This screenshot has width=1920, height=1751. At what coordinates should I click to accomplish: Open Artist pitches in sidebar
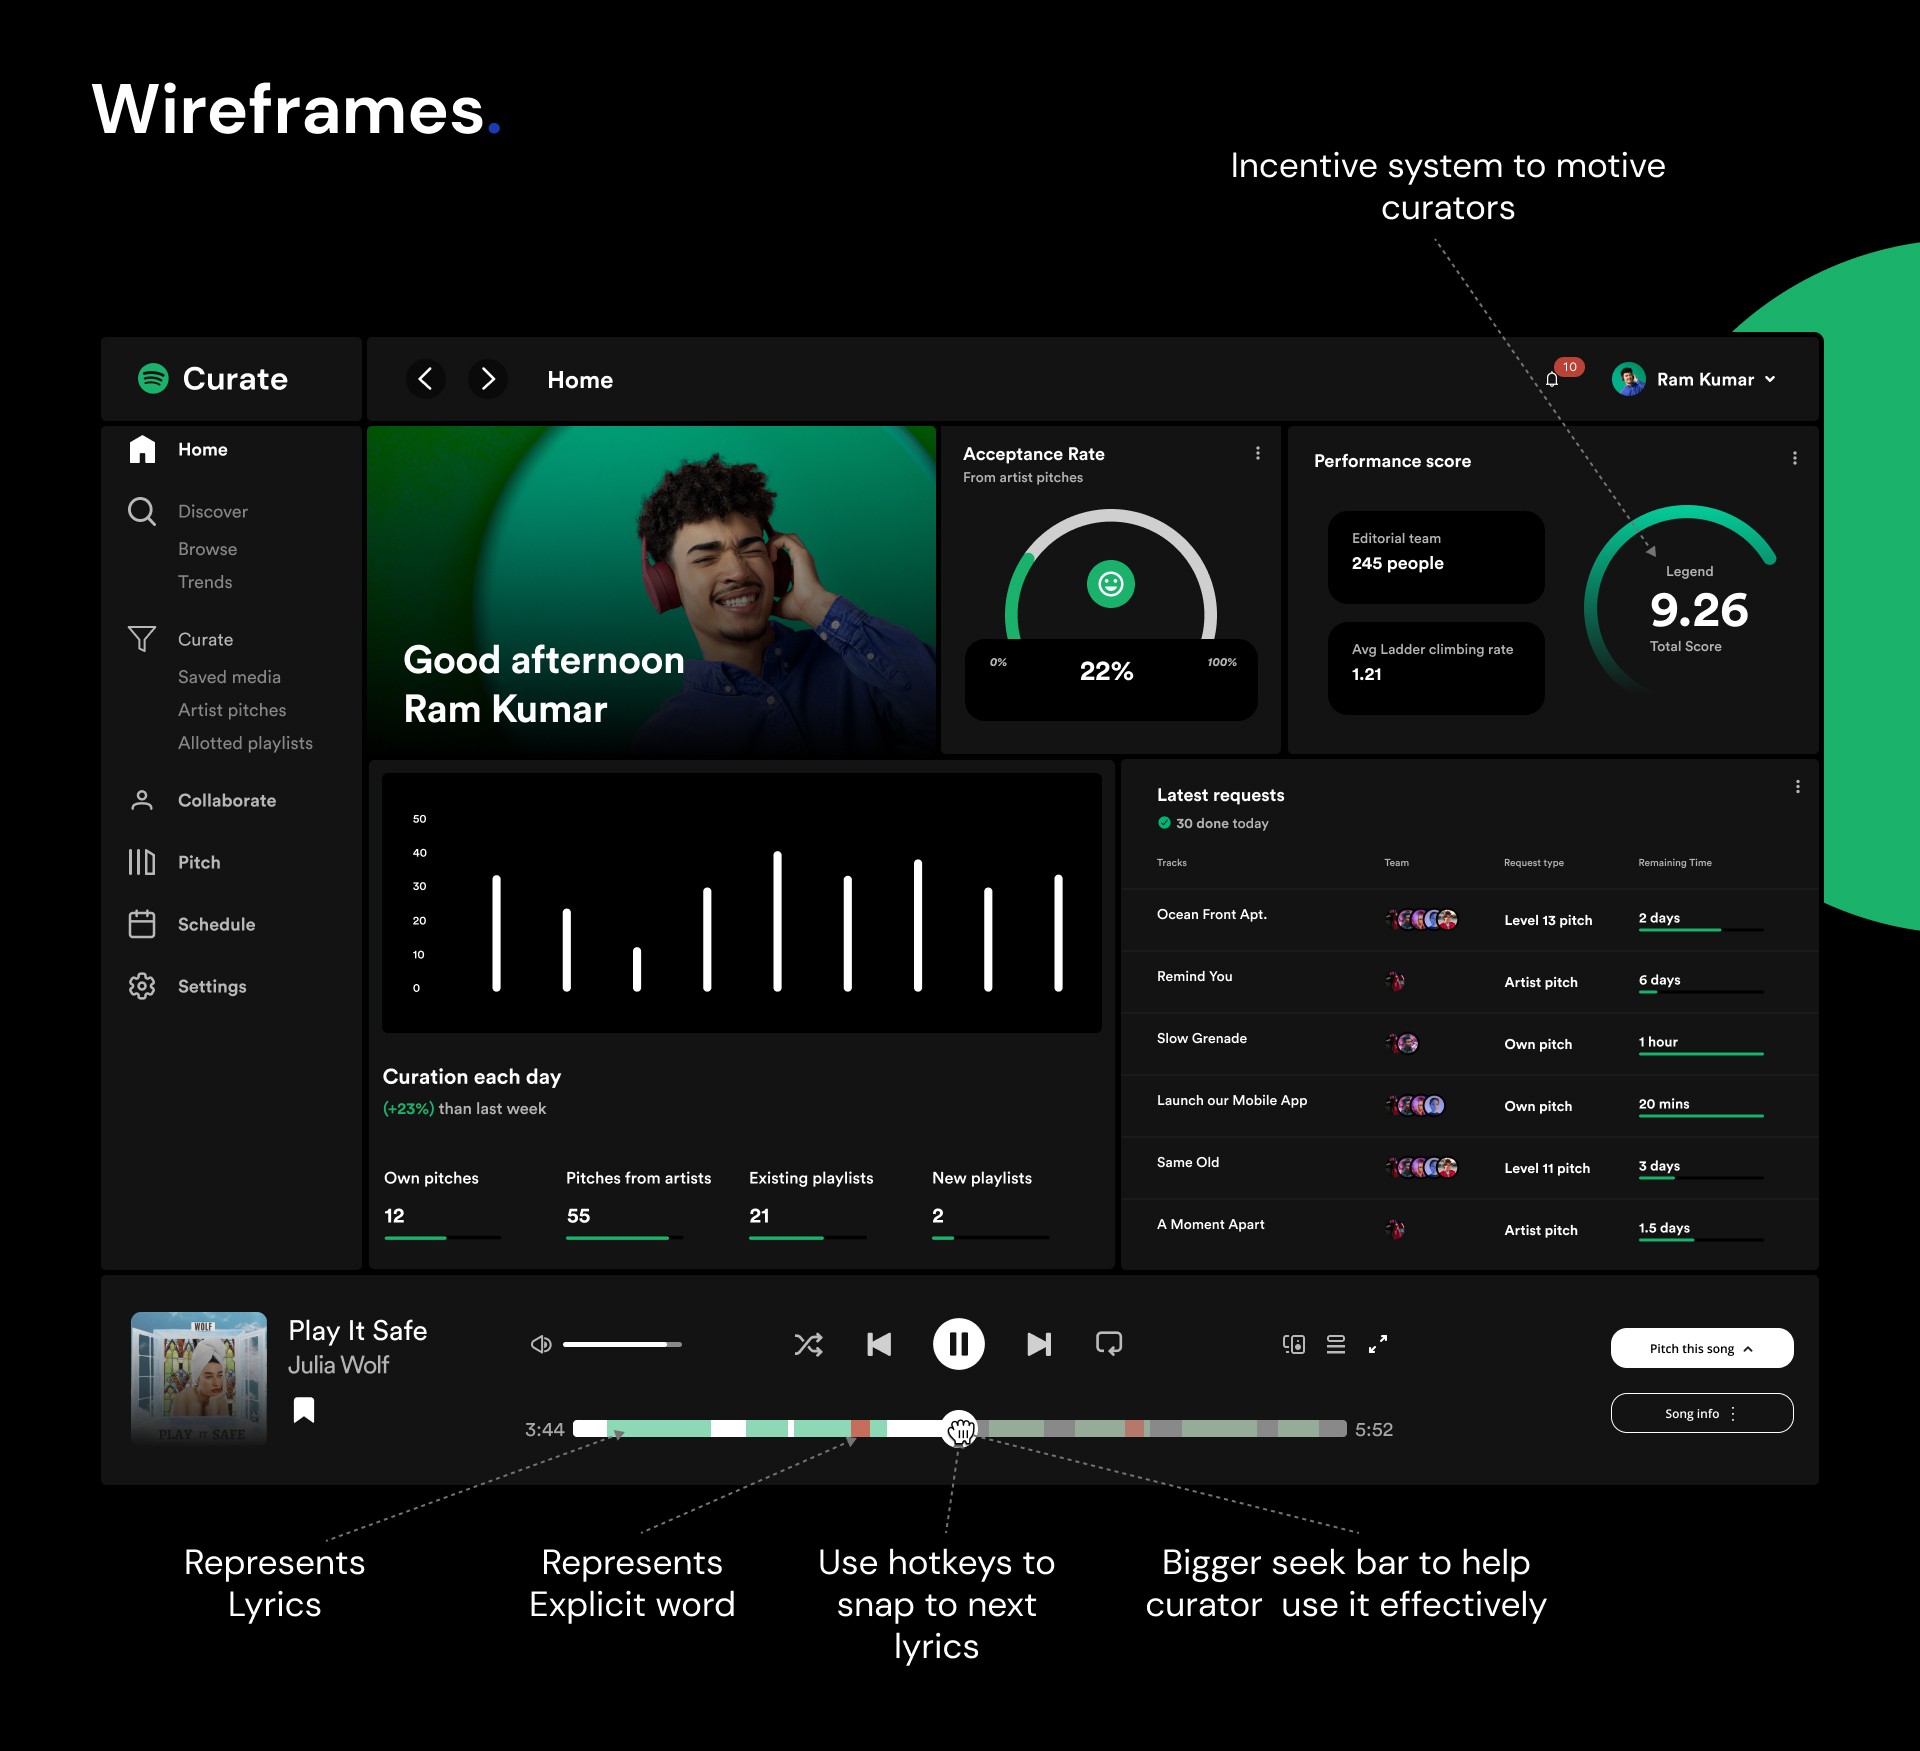pyautogui.click(x=232, y=710)
